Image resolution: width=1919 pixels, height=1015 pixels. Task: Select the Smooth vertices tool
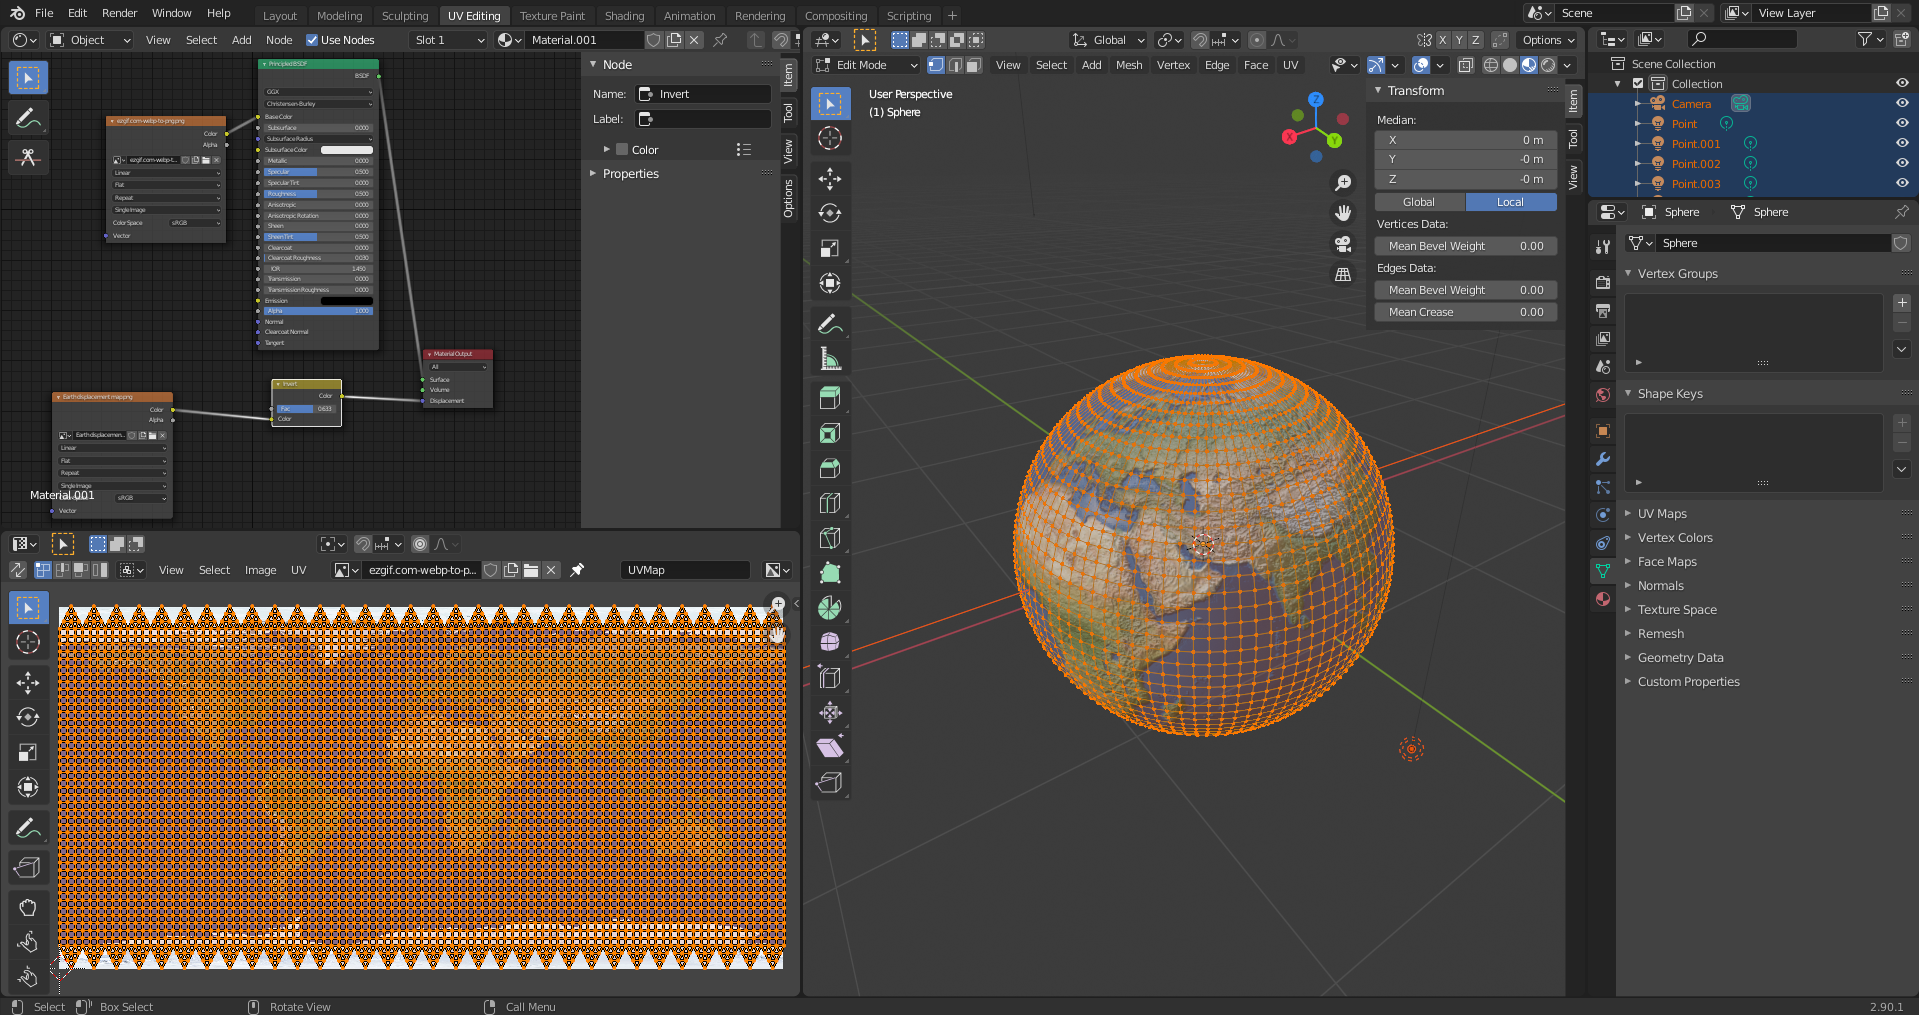coord(830,642)
